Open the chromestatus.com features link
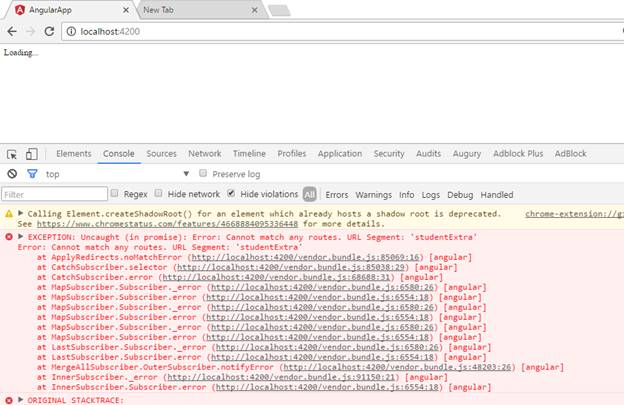 tap(167, 224)
